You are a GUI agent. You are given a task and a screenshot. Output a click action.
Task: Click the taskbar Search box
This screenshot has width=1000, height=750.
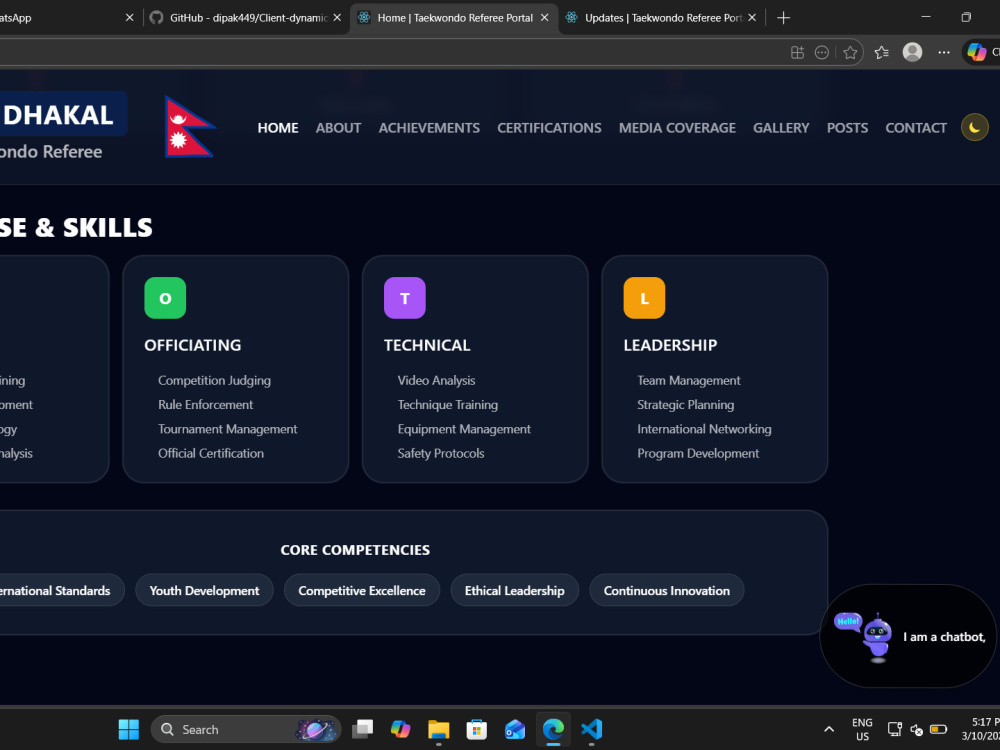click(x=246, y=729)
